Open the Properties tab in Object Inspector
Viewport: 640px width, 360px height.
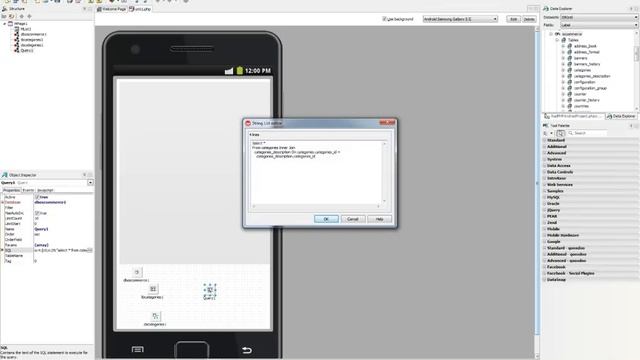tap(12, 190)
